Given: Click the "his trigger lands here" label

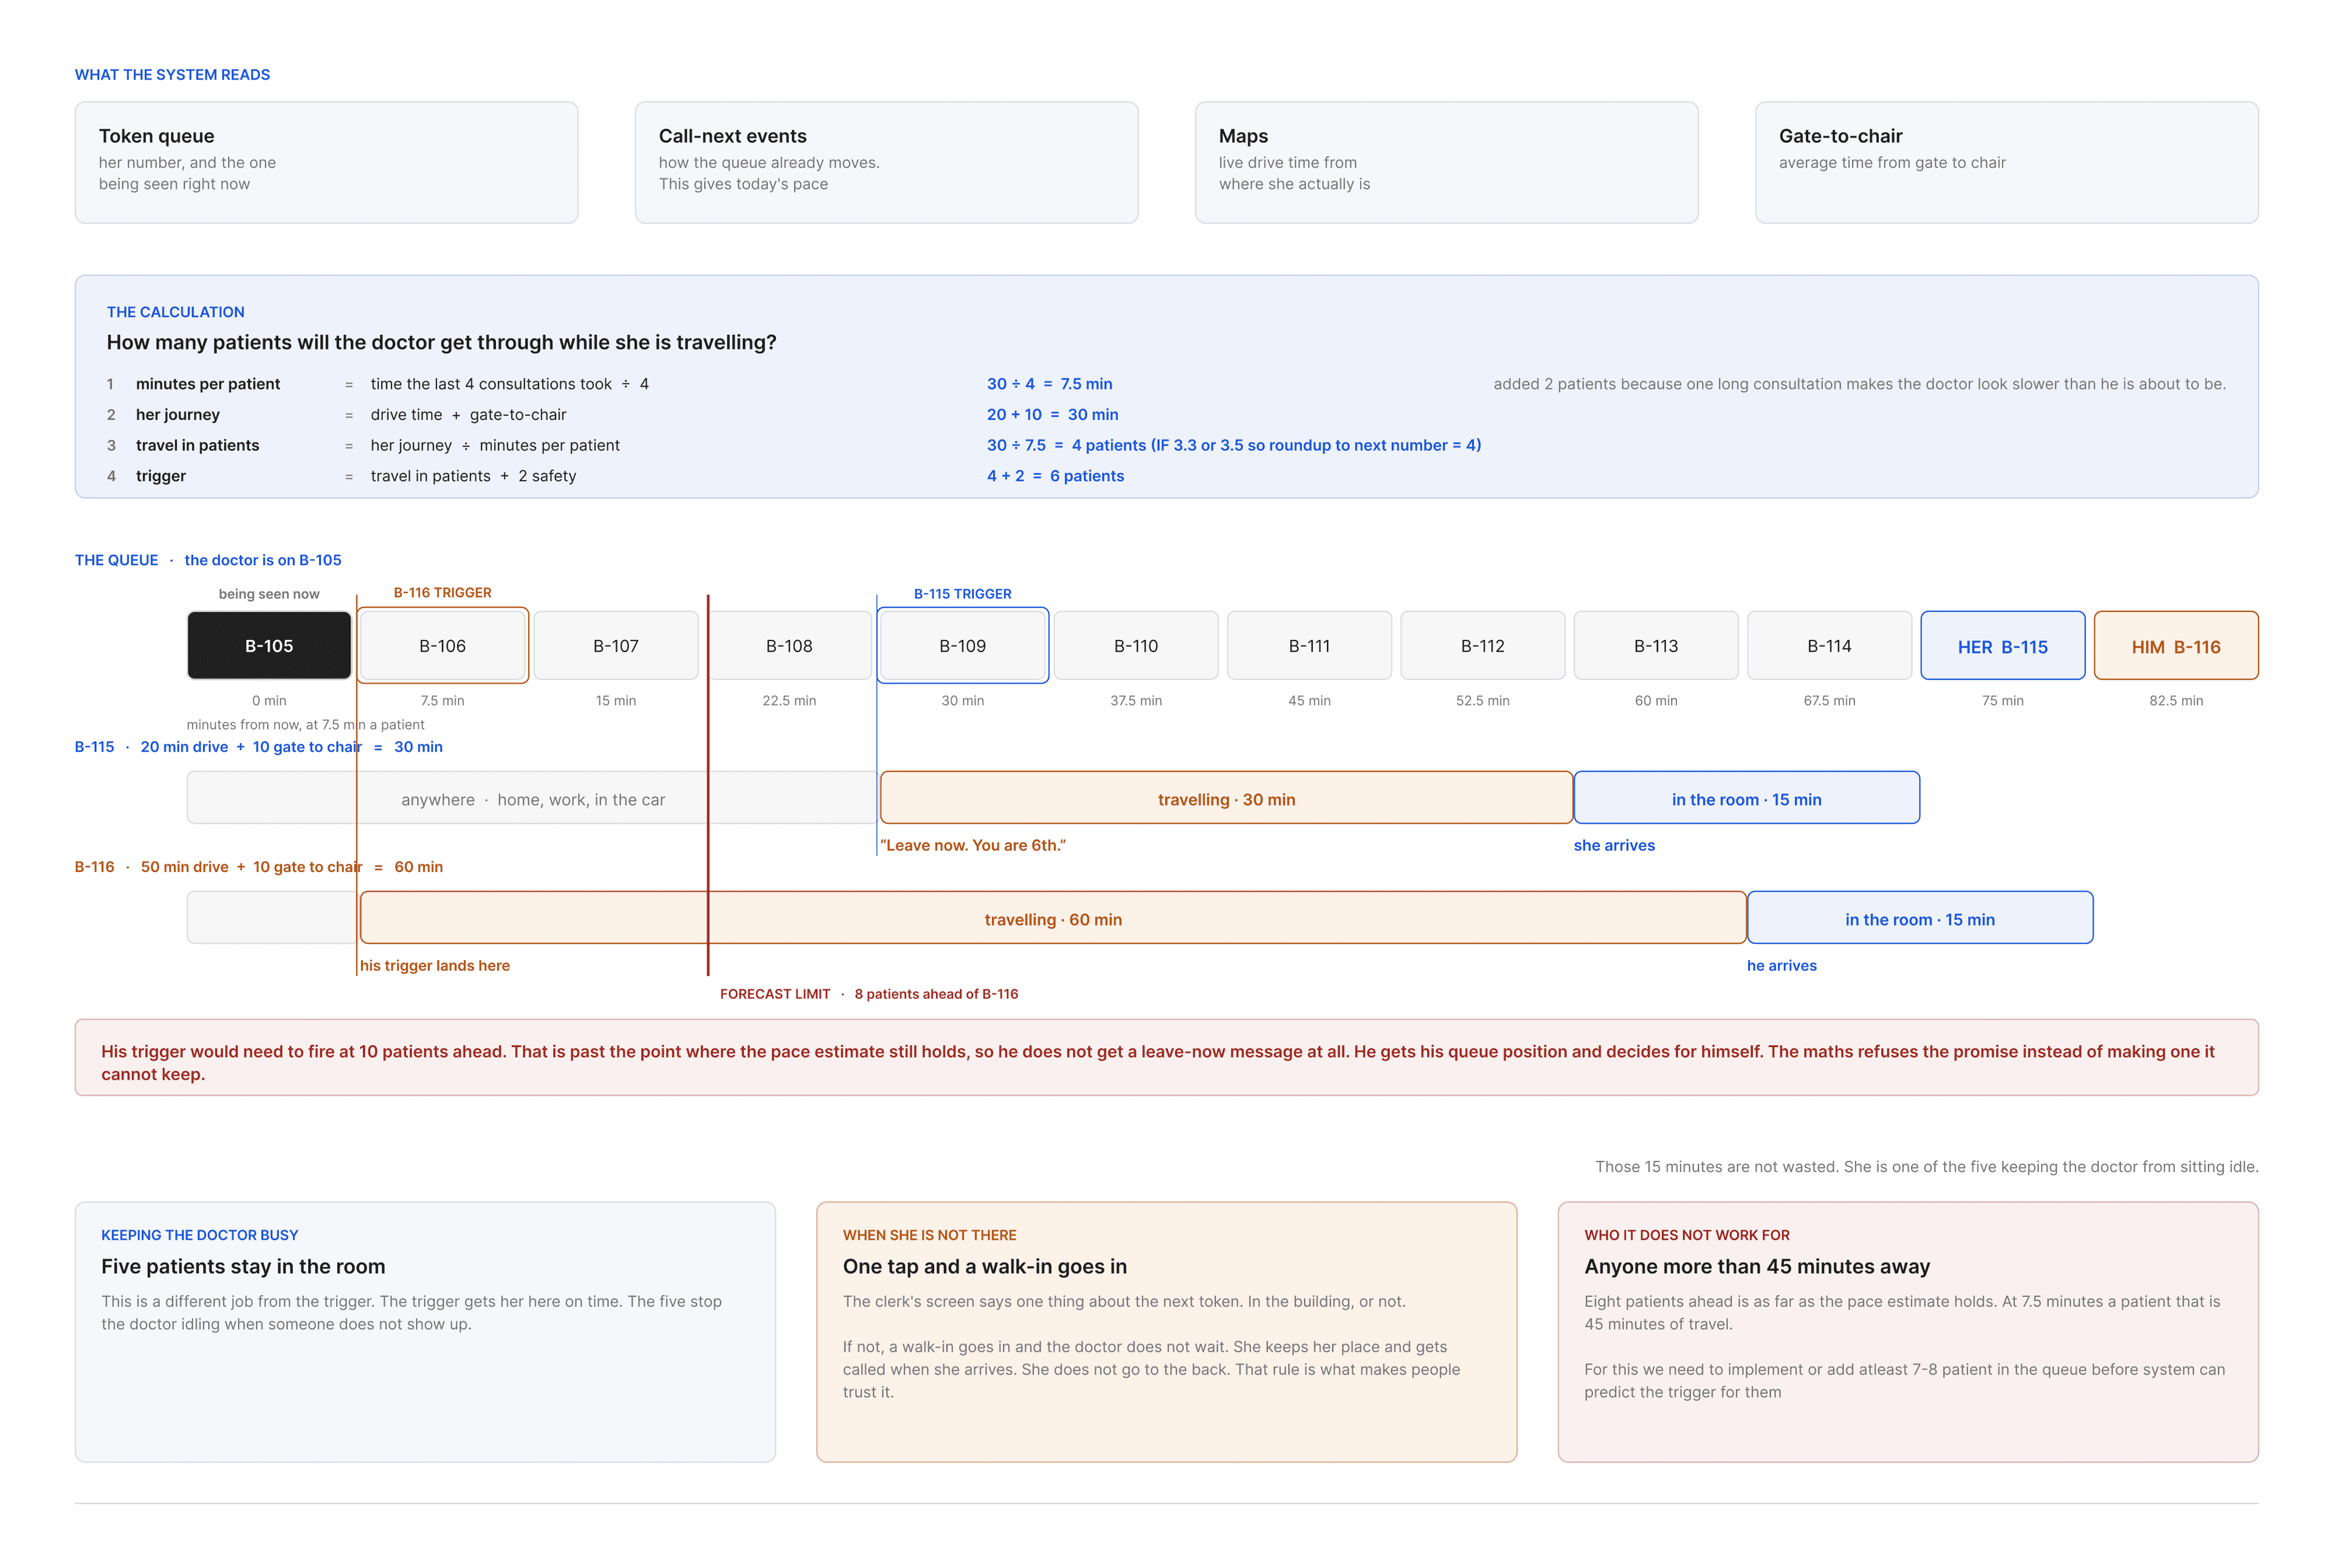Looking at the screenshot, I should [x=435, y=966].
